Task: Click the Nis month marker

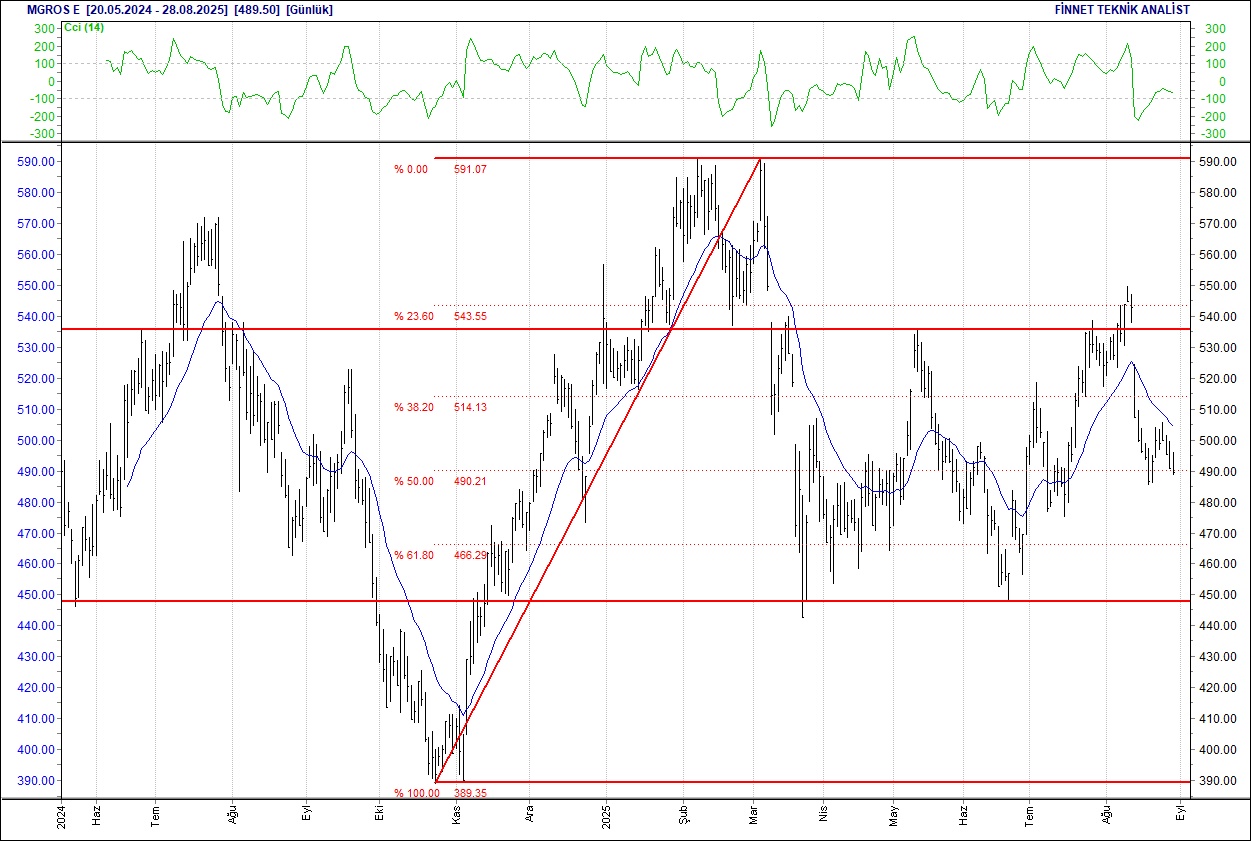Action: click(x=824, y=815)
